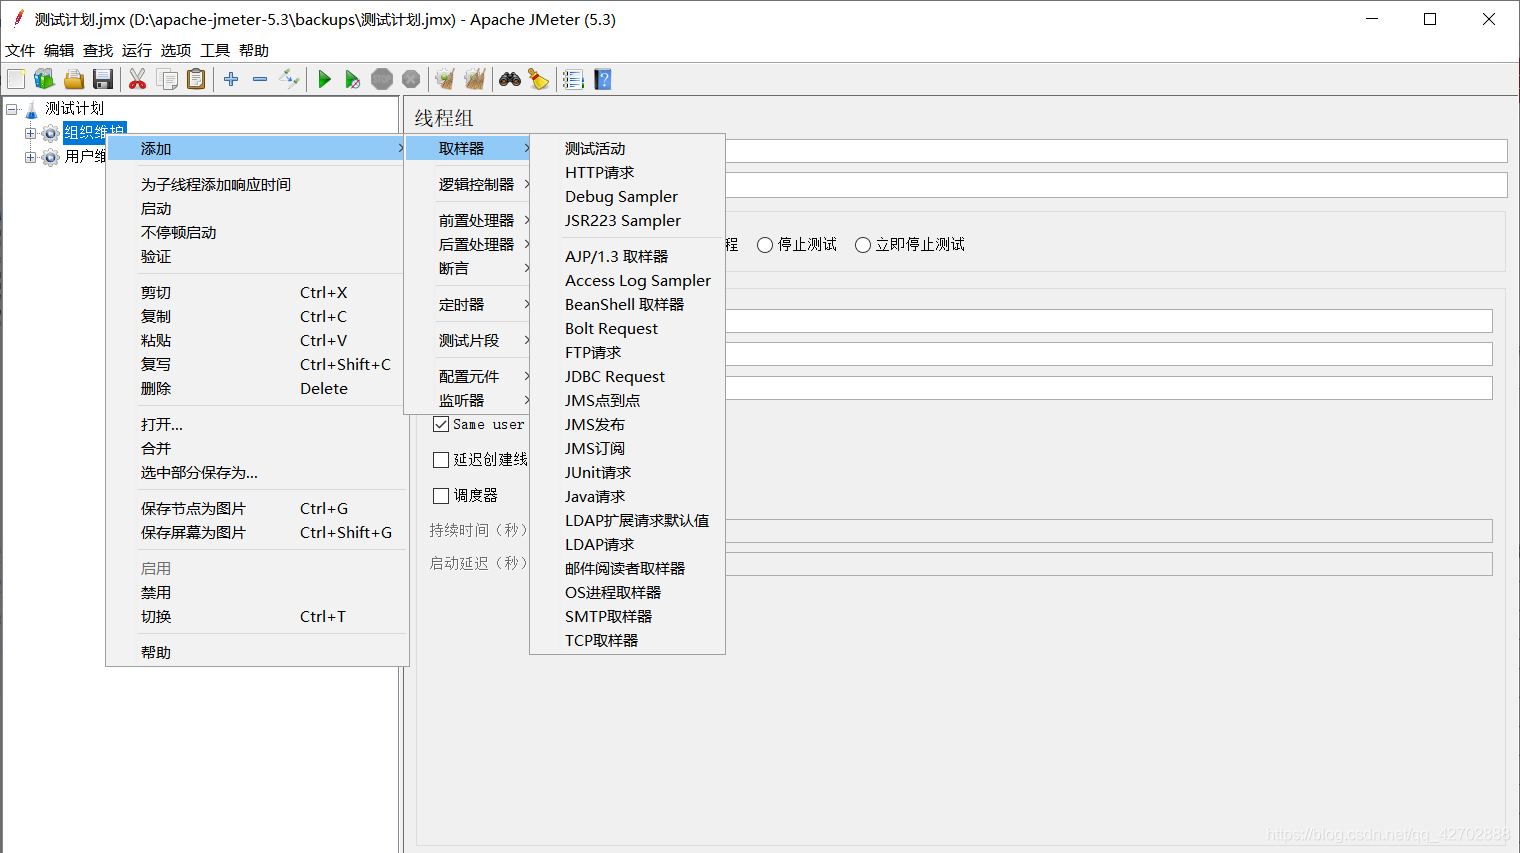Click the JMeter feather icon in title bar
The height and width of the screenshot is (853, 1520).
coord(18,18)
